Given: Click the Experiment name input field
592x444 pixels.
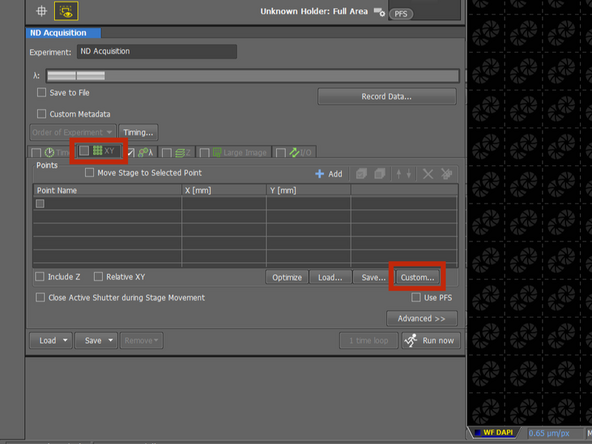Looking at the screenshot, I should click(x=157, y=51).
